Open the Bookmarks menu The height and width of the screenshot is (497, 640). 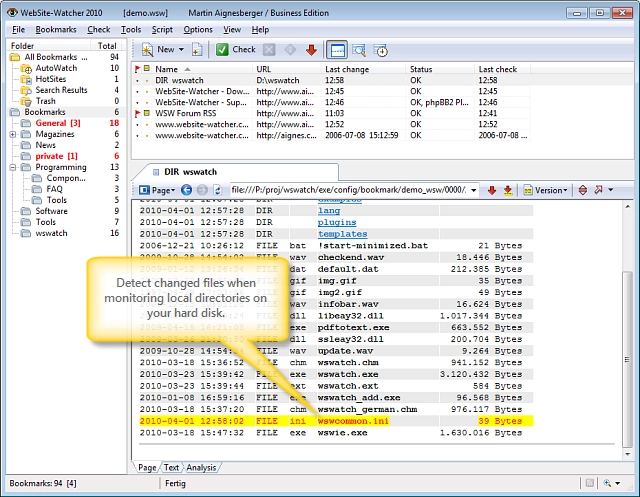(x=56, y=30)
